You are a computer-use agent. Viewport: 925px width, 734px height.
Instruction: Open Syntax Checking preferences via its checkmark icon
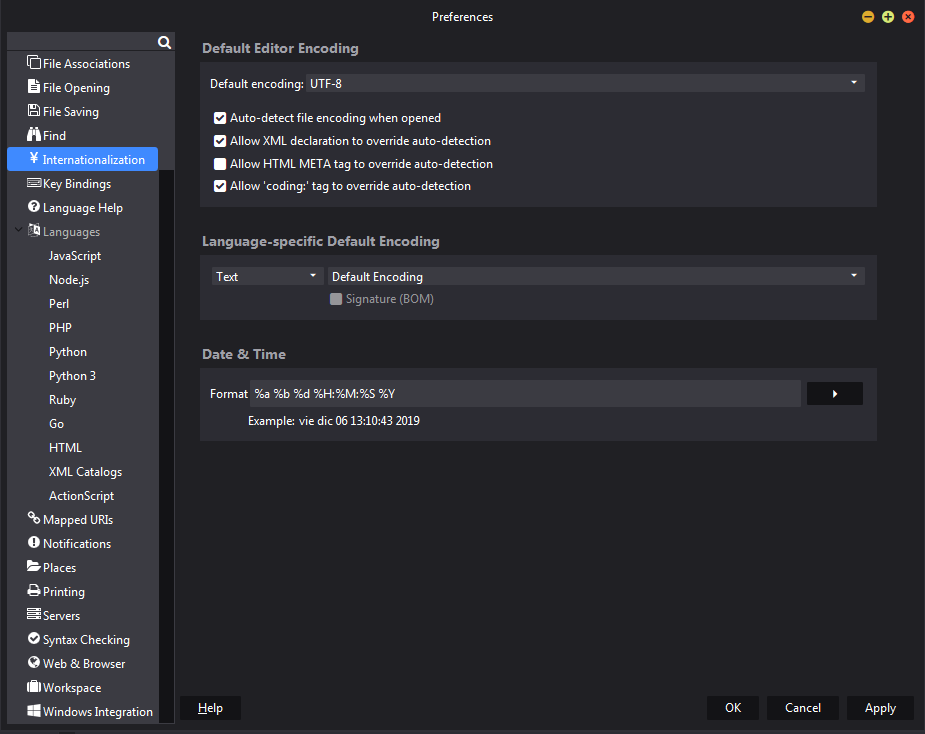point(32,639)
